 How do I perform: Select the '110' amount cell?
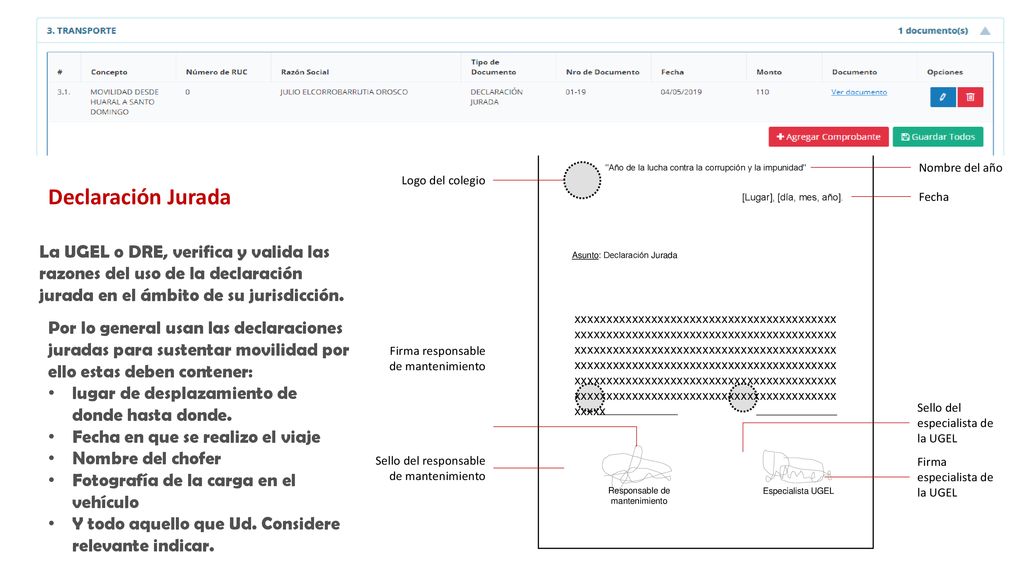click(762, 92)
